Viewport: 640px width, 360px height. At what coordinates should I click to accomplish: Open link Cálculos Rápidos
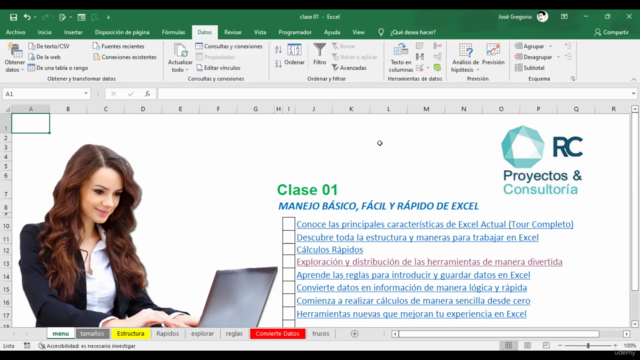click(x=330, y=249)
